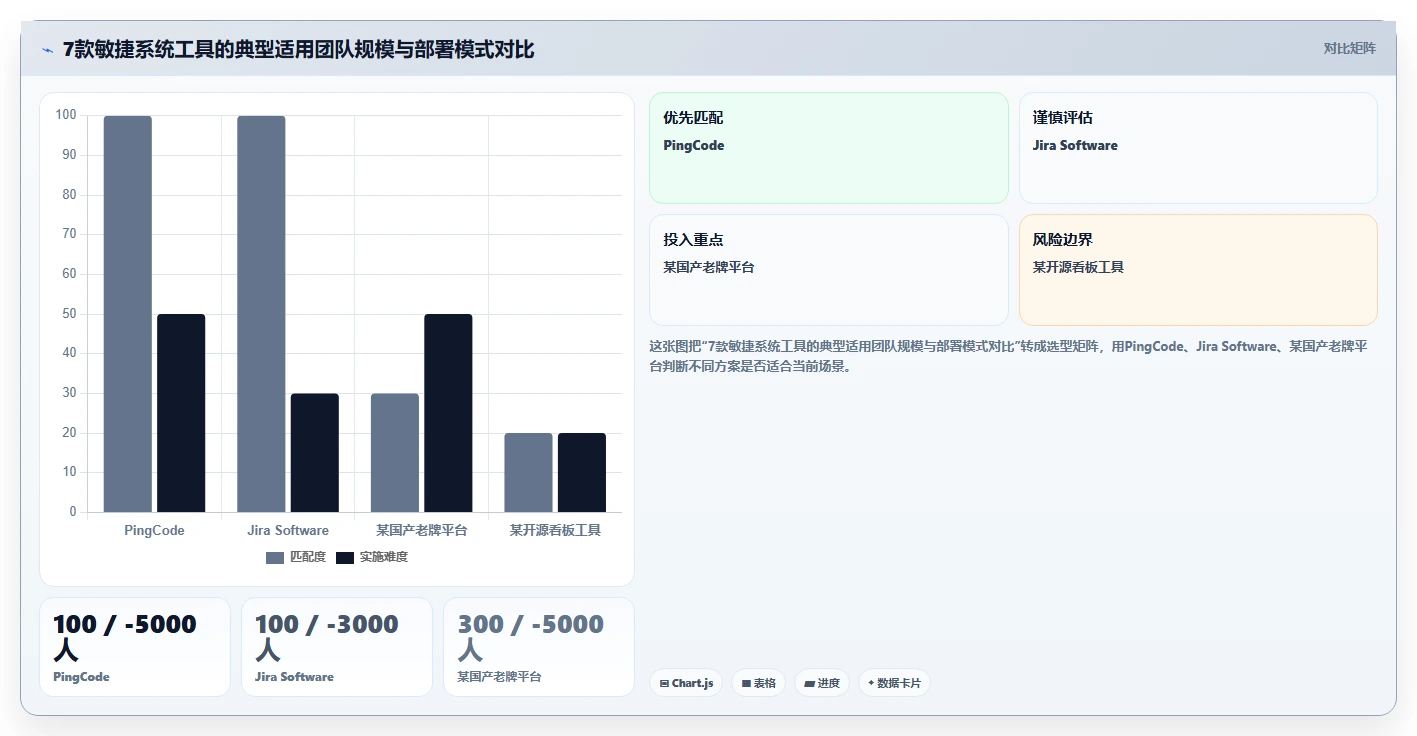The image size is (1417, 736).
Task: Click PingCode 实施难度 bar at 50
Action: tap(181, 413)
